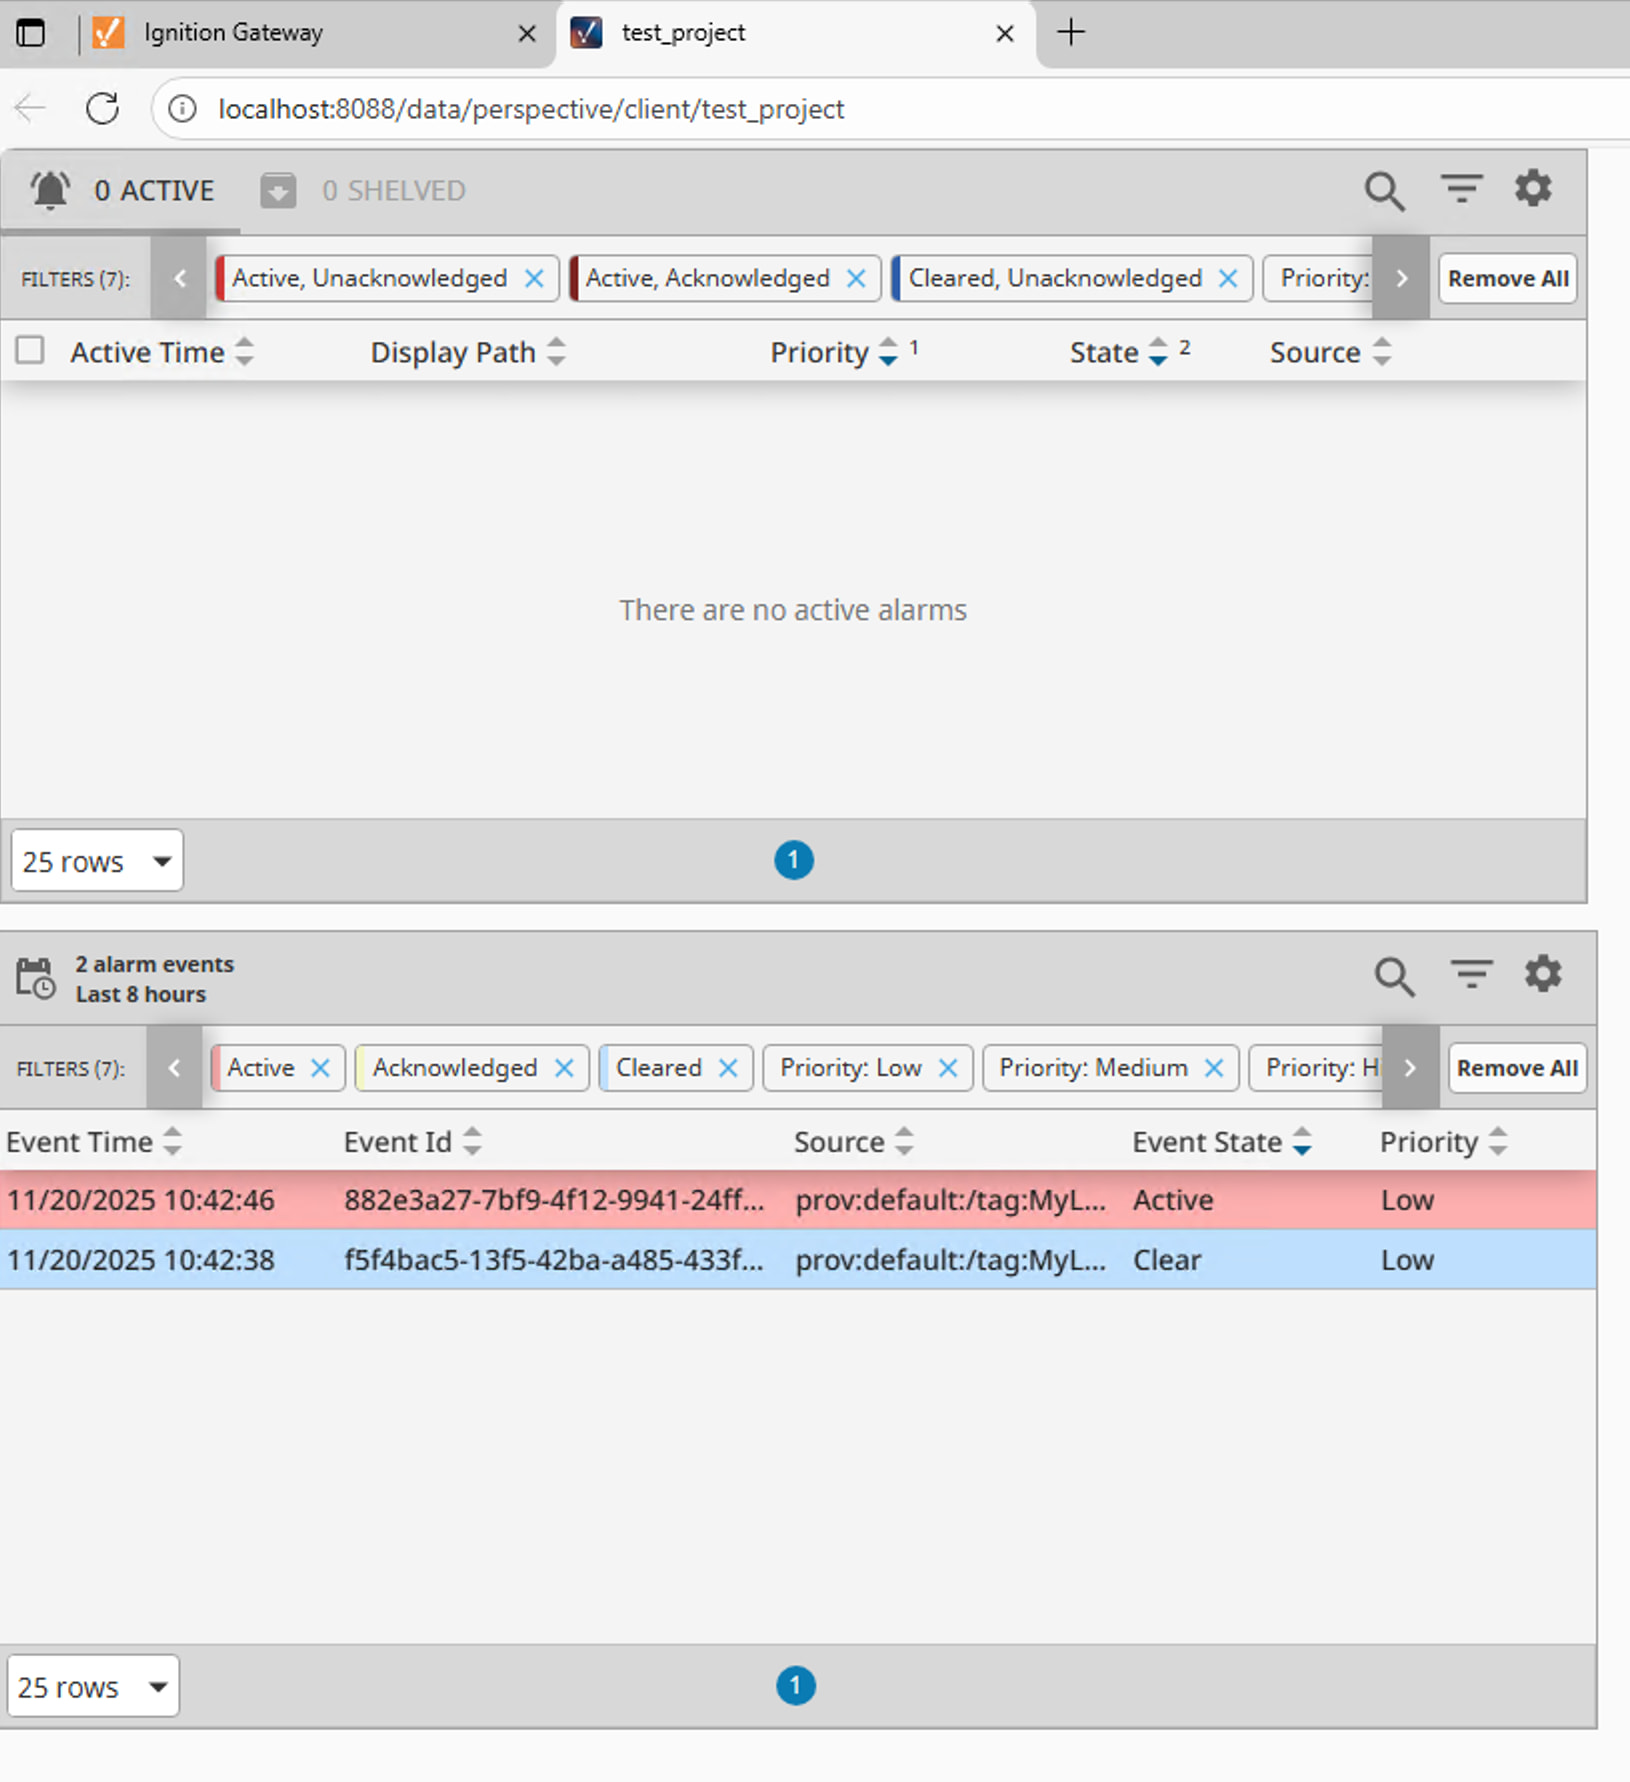Reload the browser page
This screenshot has height=1782, width=1630.
click(102, 108)
